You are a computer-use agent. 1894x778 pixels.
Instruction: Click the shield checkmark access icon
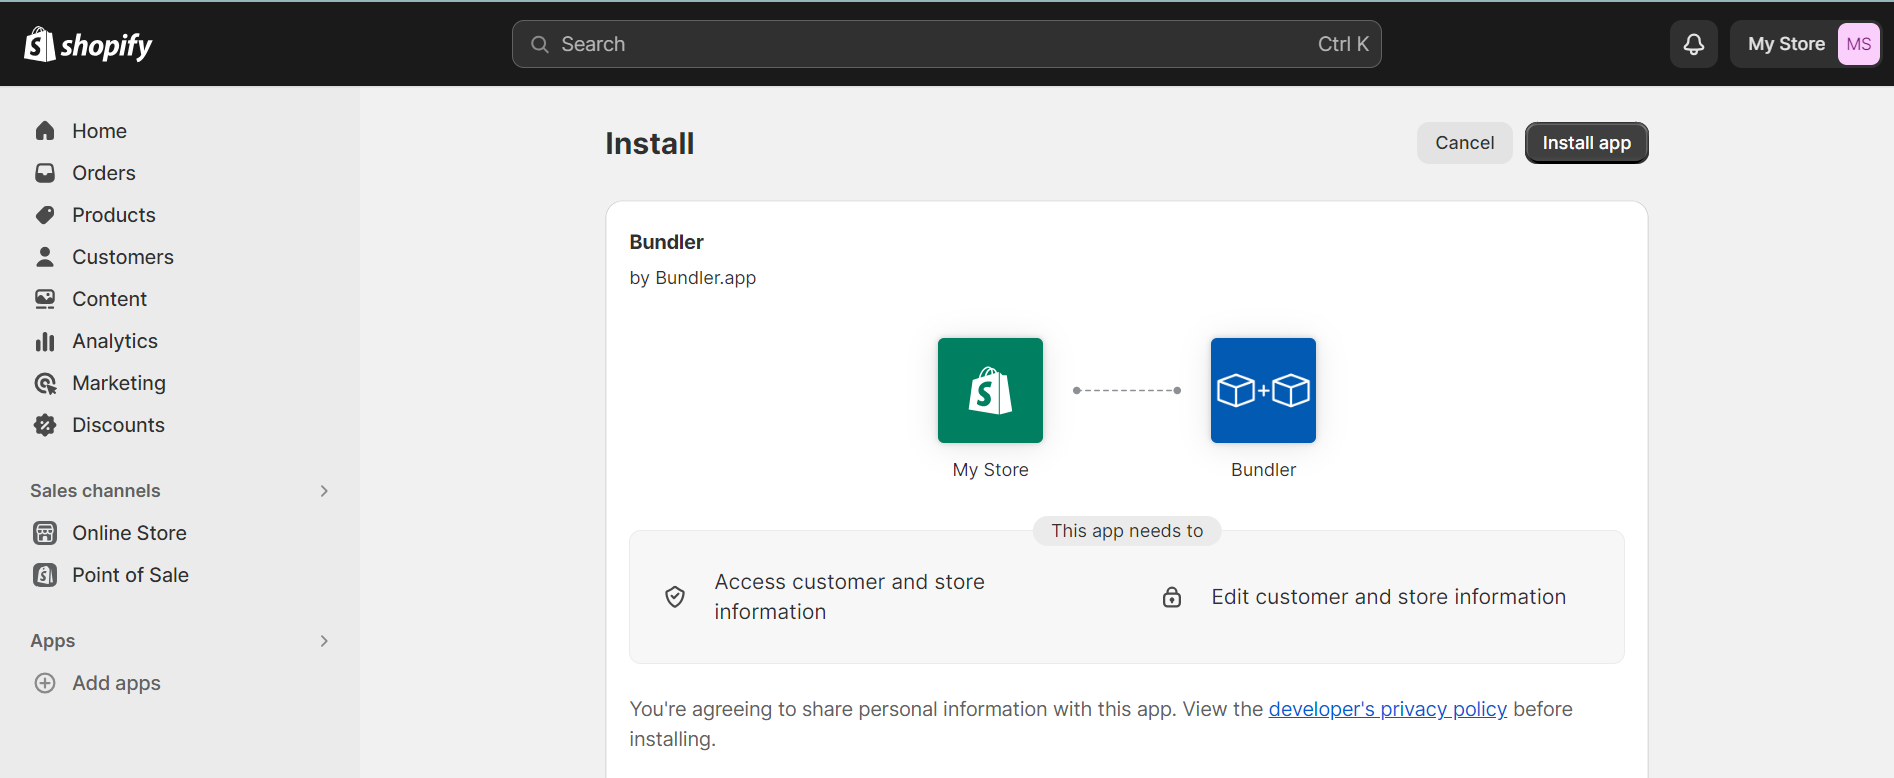[x=675, y=597]
